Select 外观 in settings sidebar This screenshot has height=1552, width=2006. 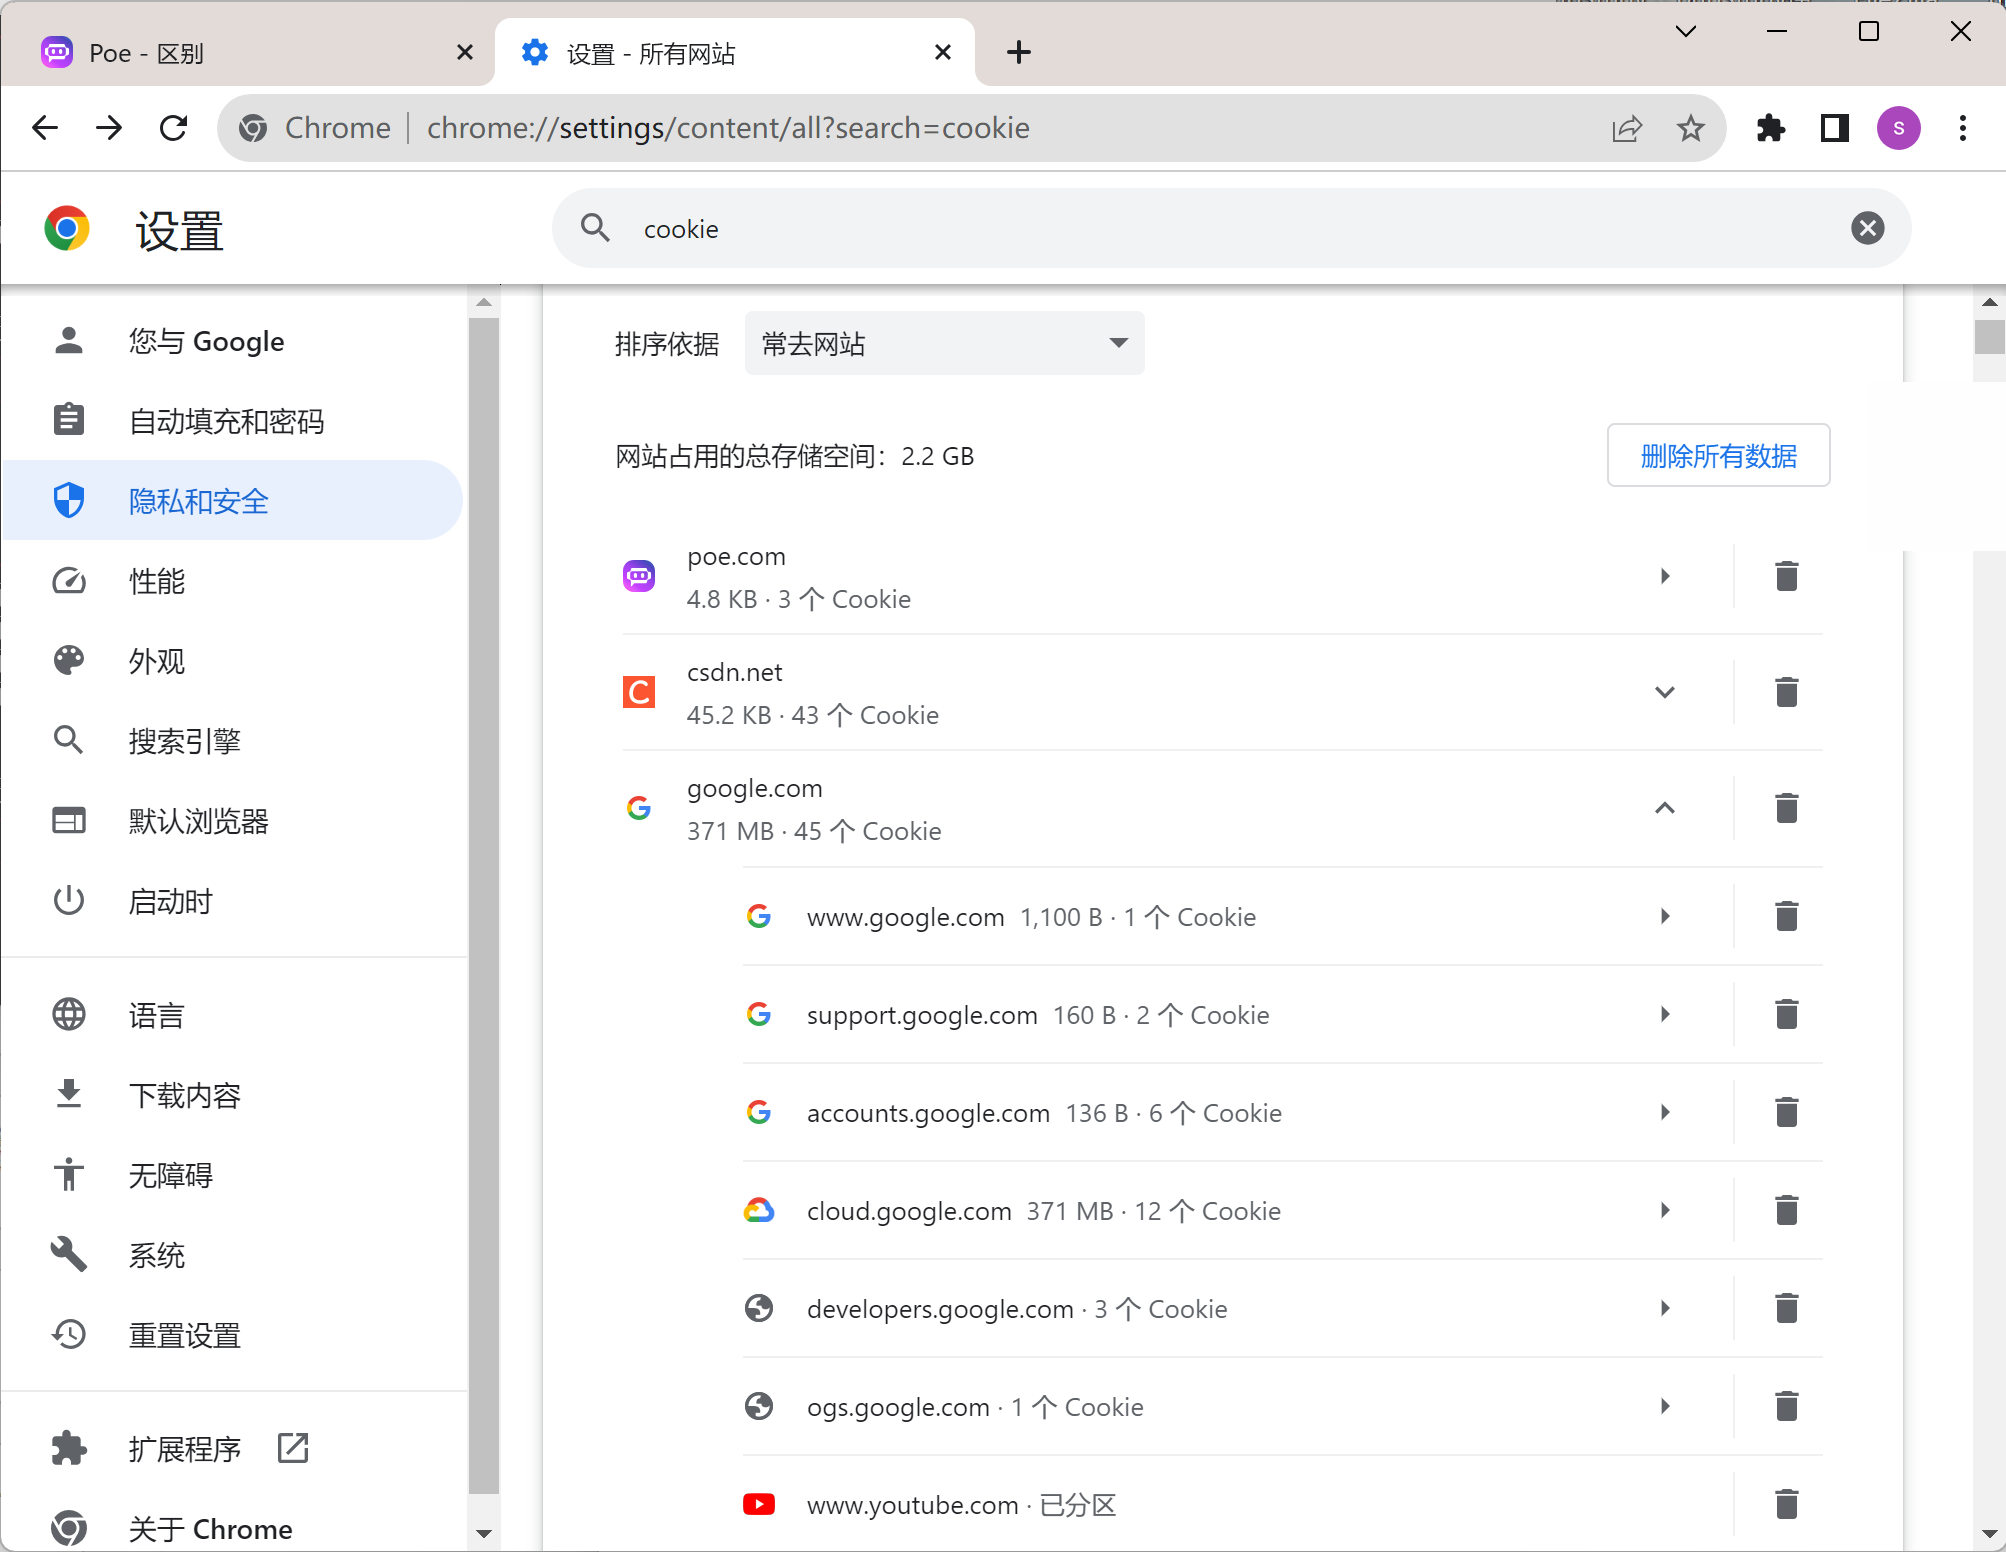click(x=157, y=661)
